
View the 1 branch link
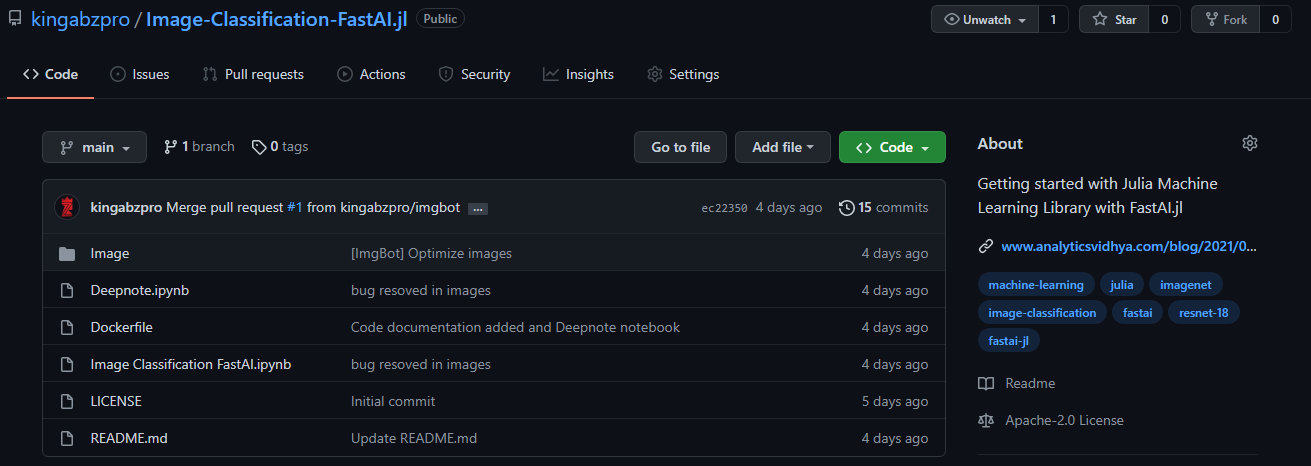(x=199, y=147)
